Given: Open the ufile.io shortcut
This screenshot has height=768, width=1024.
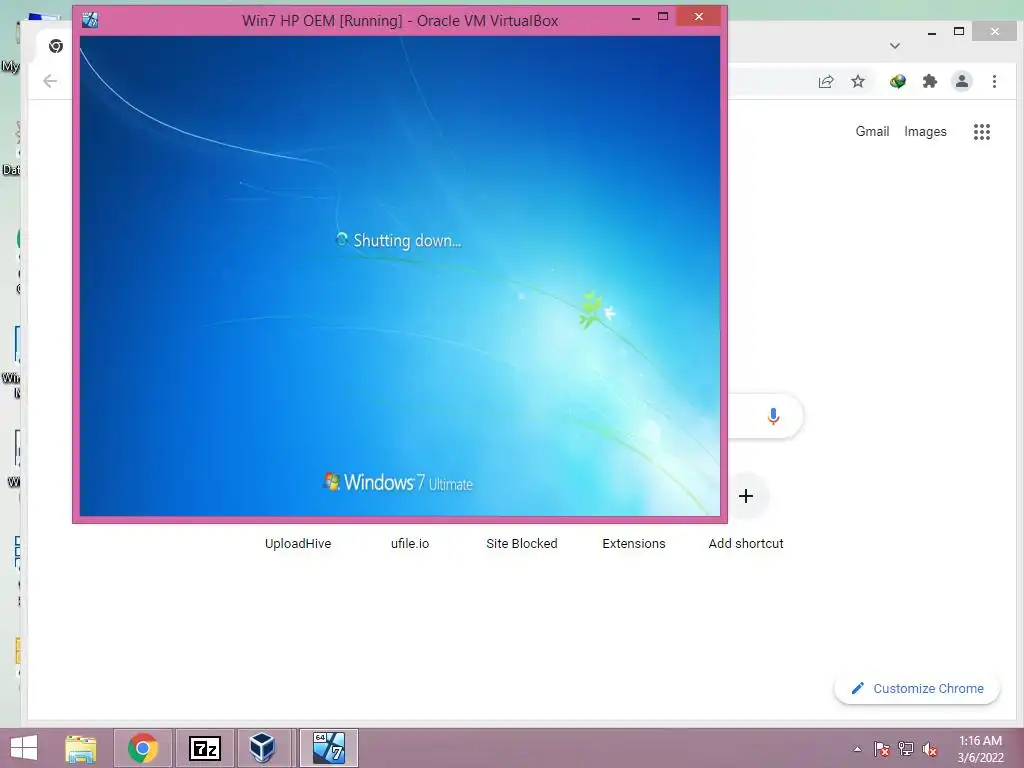Looking at the screenshot, I should 410,543.
